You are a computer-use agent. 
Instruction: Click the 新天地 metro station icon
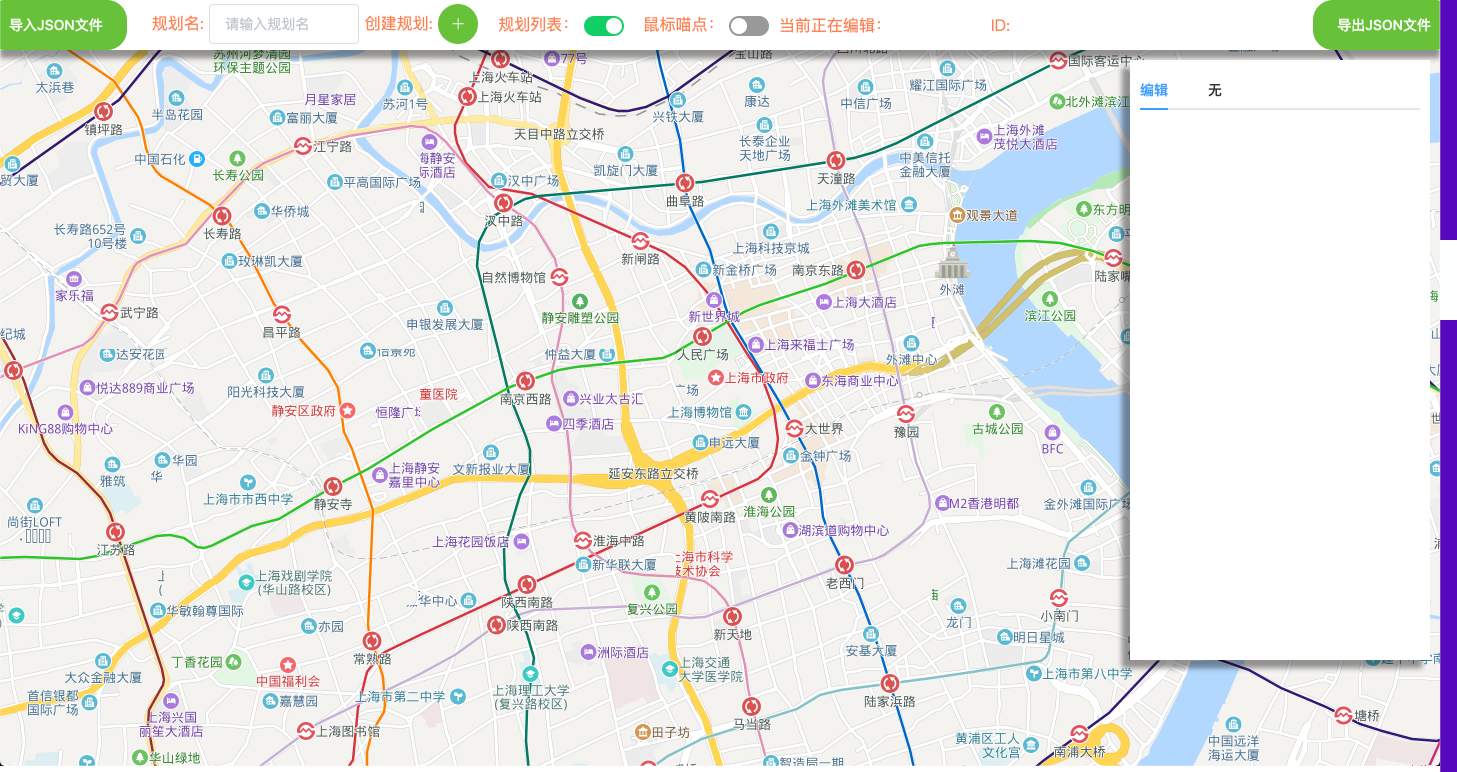(x=732, y=617)
